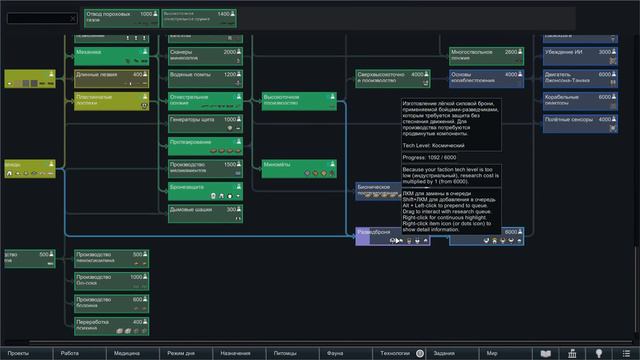This screenshot has width=640, height=360.
Task: Queue the Многоствольное оружие research
Action: [x=487, y=56]
